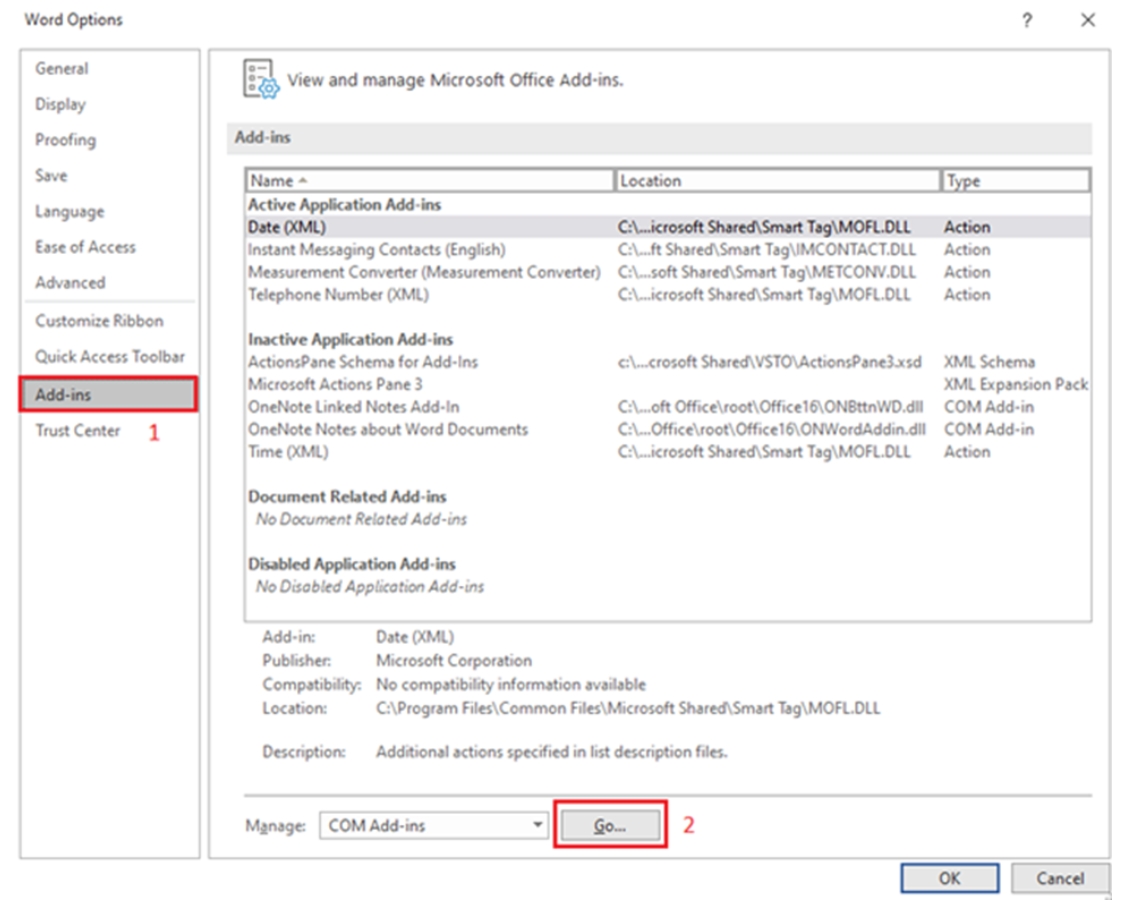Click the ONBttnWD.dll location cell
1125x900 pixels.
[771, 407]
